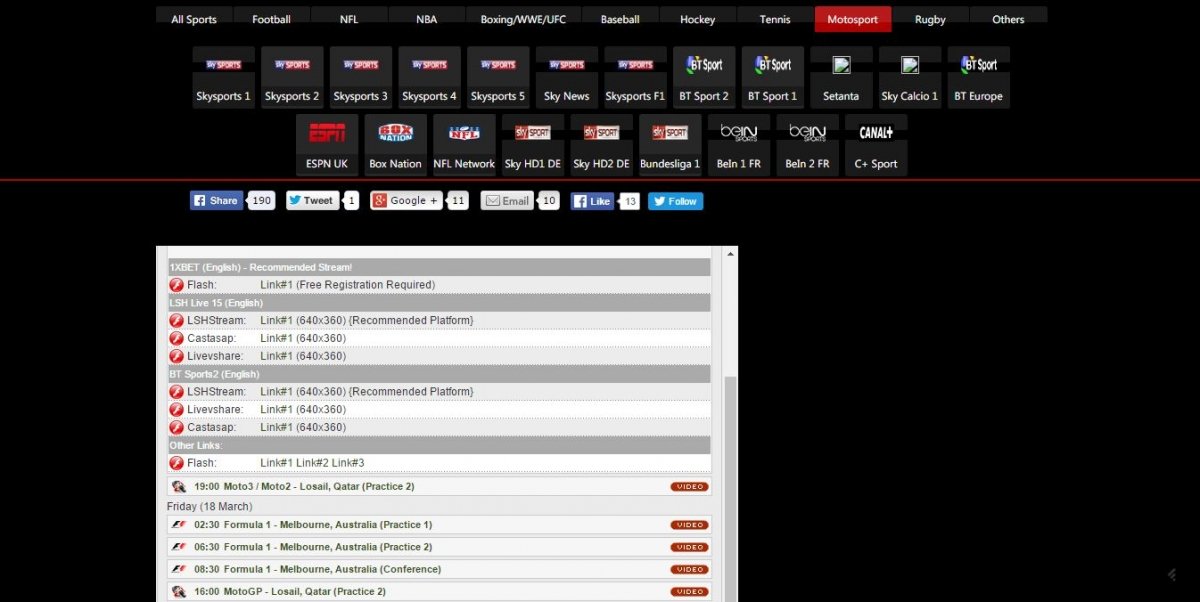Open the BT Europe channel tile
The width and height of the screenshot is (1200, 602).
pyautogui.click(x=979, y=77)
